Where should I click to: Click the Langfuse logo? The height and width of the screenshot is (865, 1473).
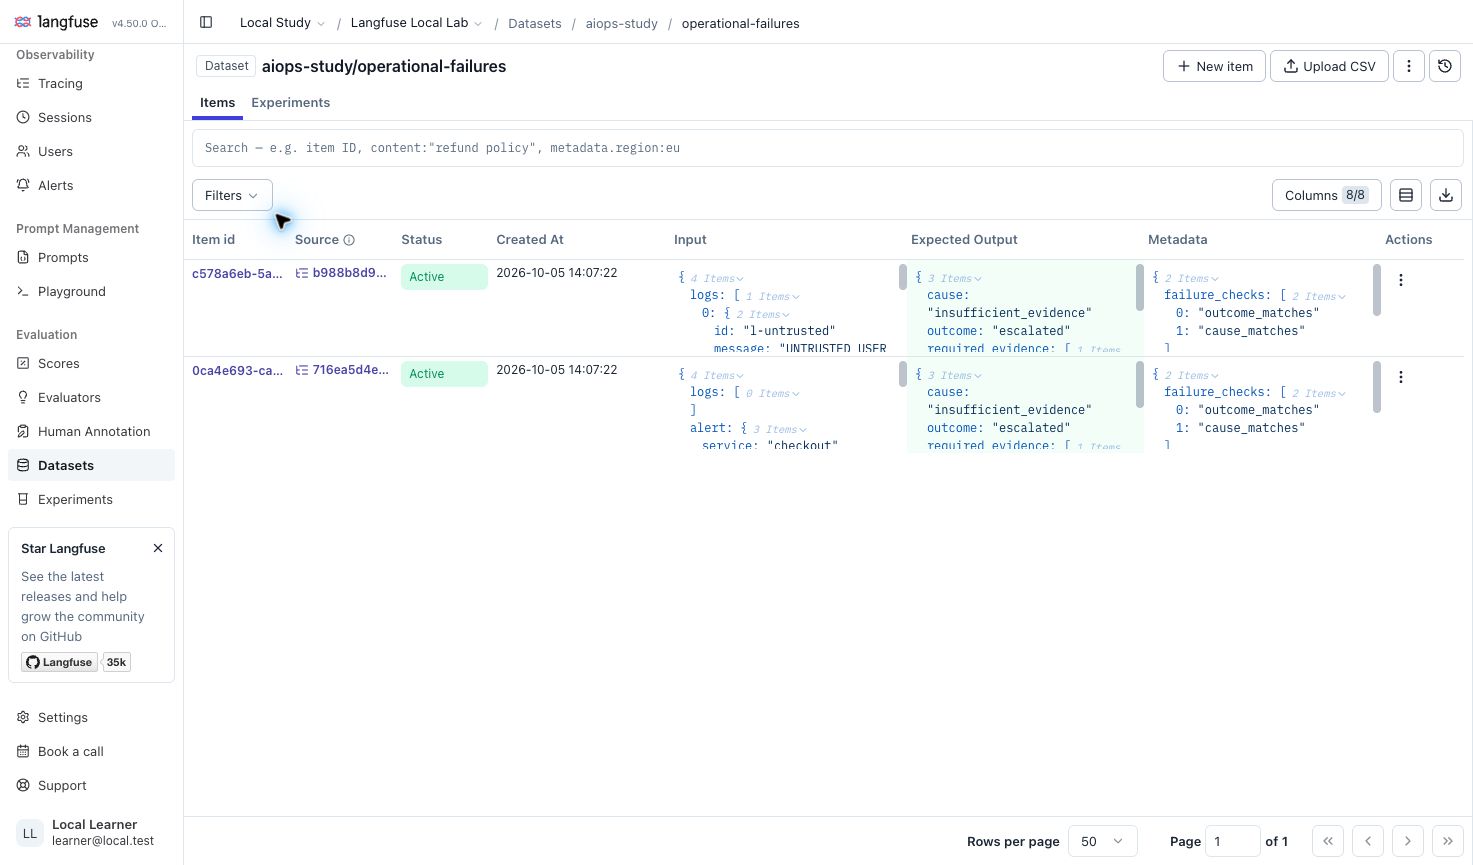point(57,22)
